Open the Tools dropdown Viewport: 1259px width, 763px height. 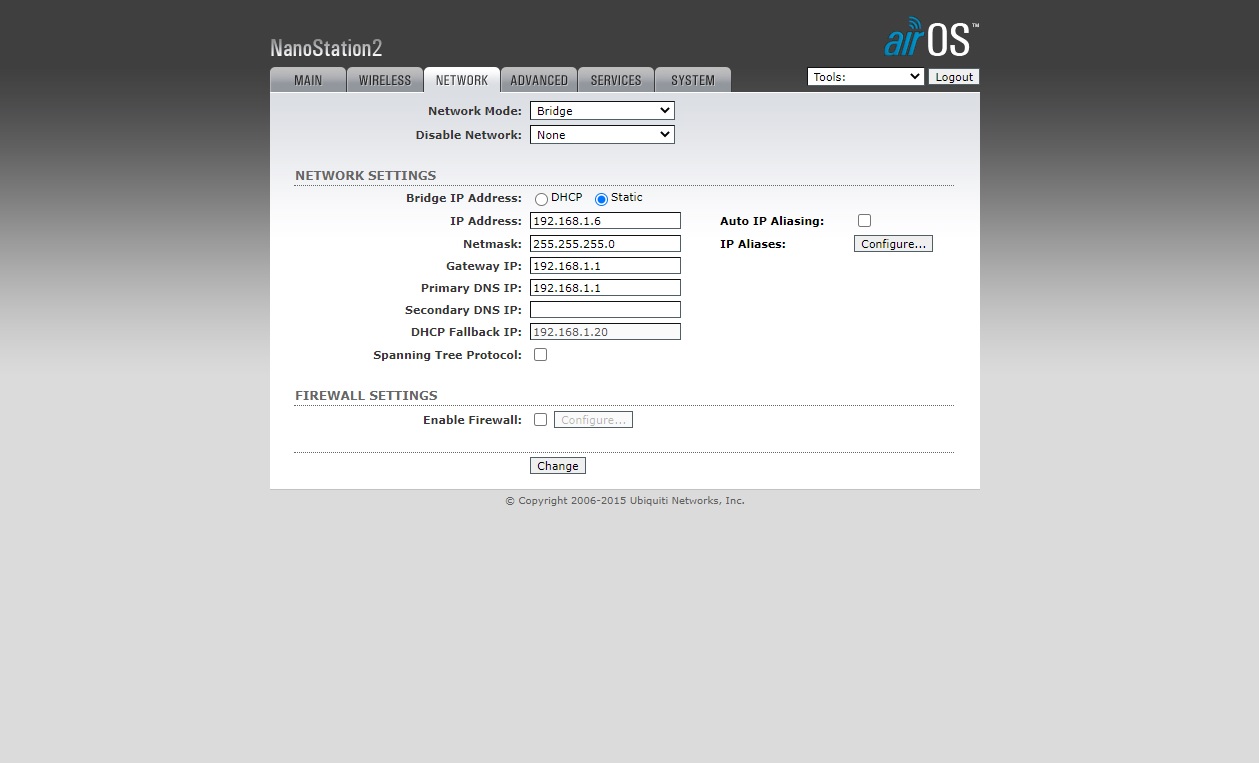[865, 77]
